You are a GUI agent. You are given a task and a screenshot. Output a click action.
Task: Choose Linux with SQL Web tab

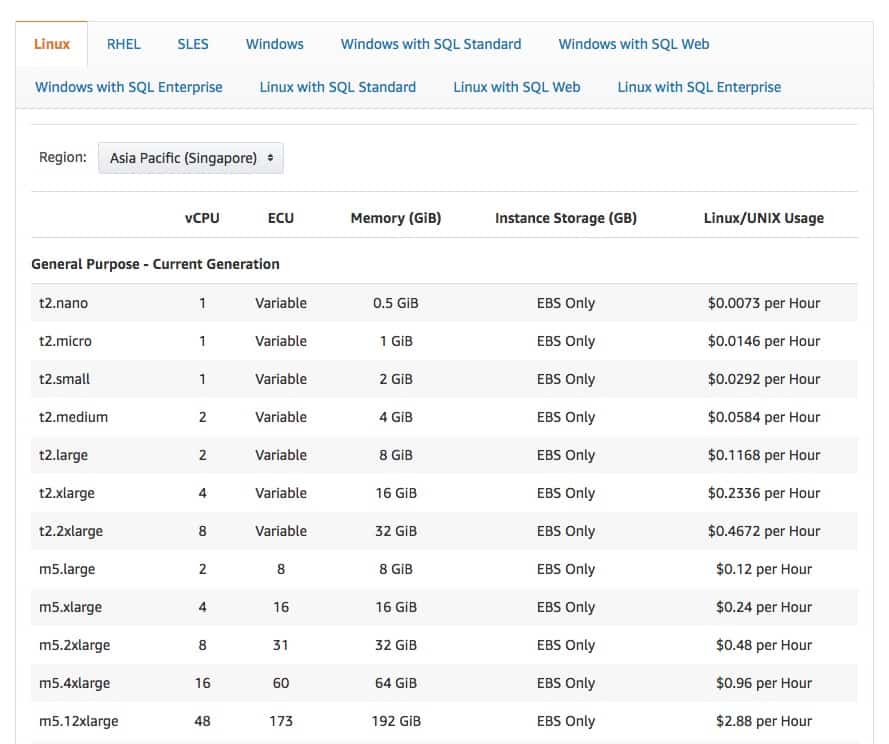click(517, 87)
